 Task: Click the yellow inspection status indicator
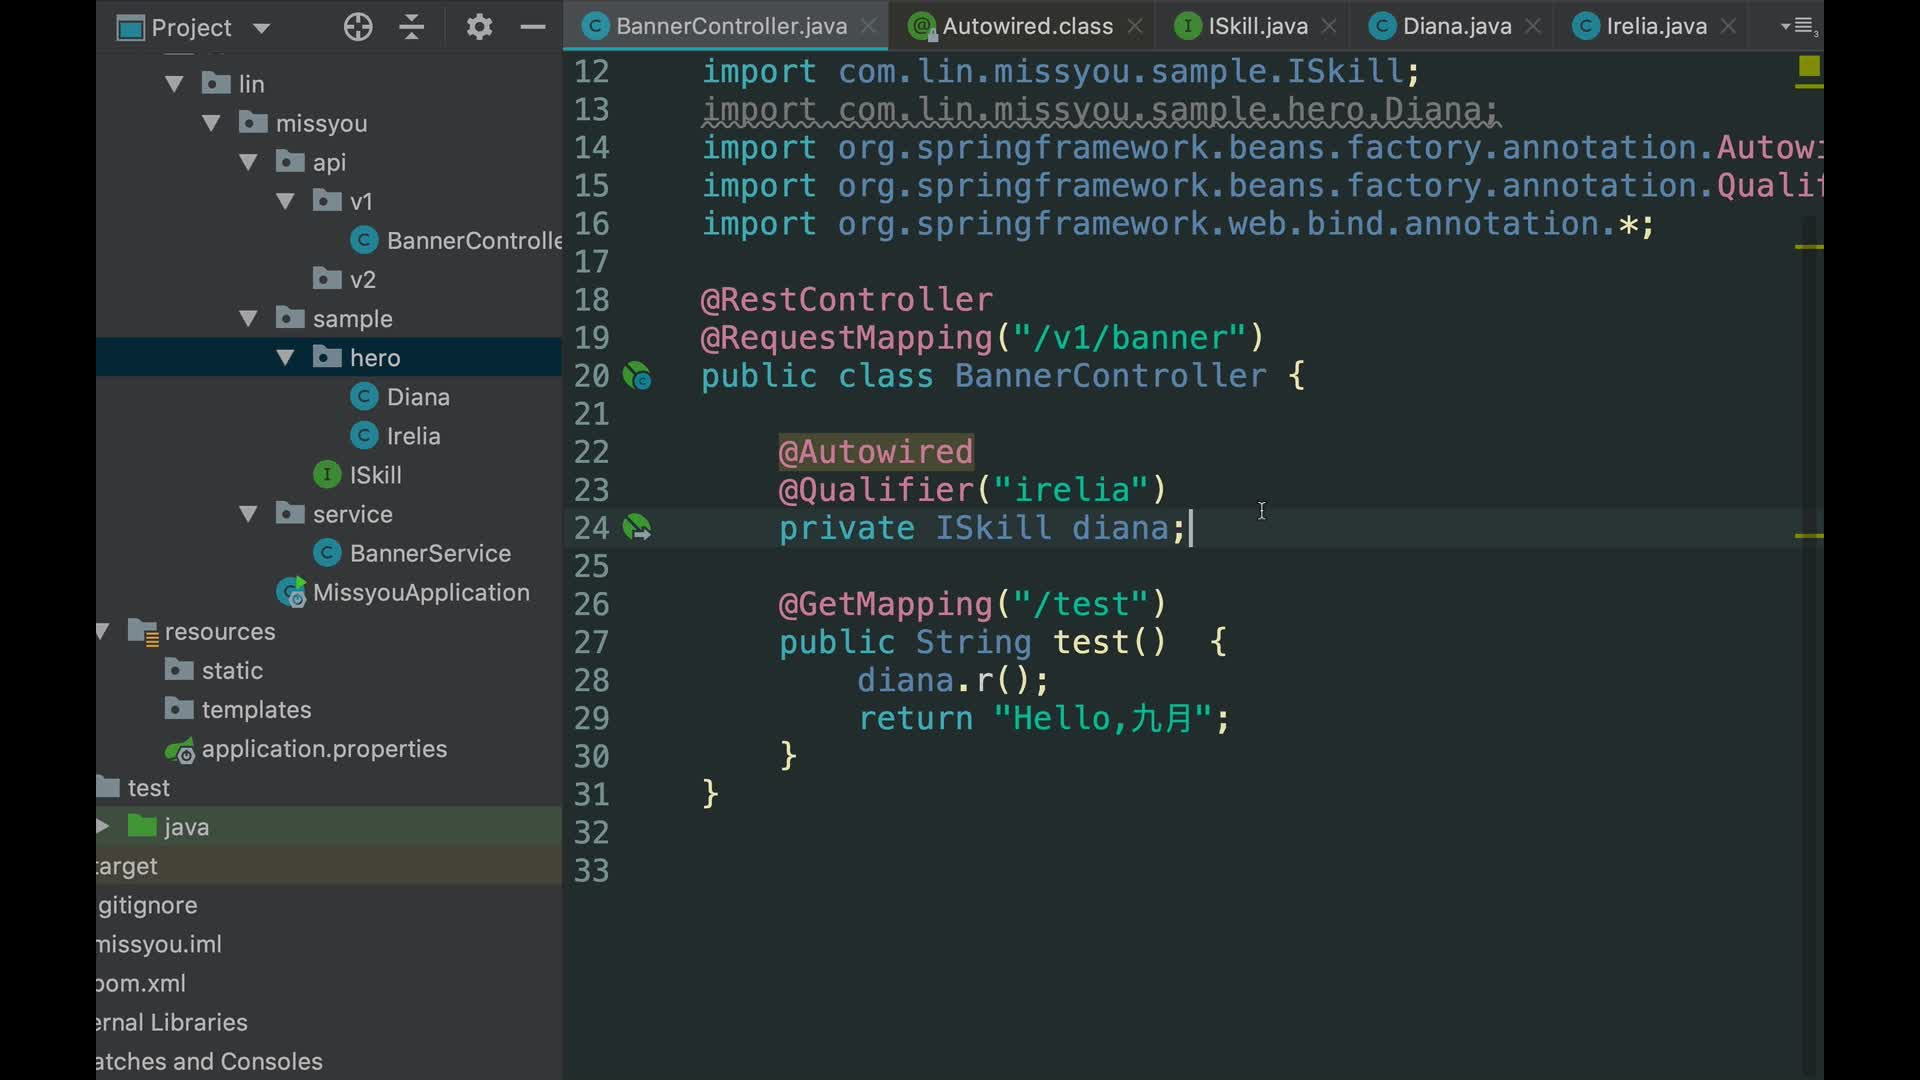1809,67
